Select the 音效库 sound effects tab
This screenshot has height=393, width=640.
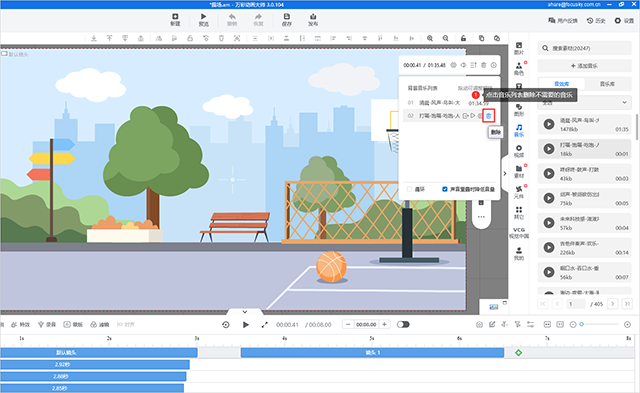click(562, 84)
